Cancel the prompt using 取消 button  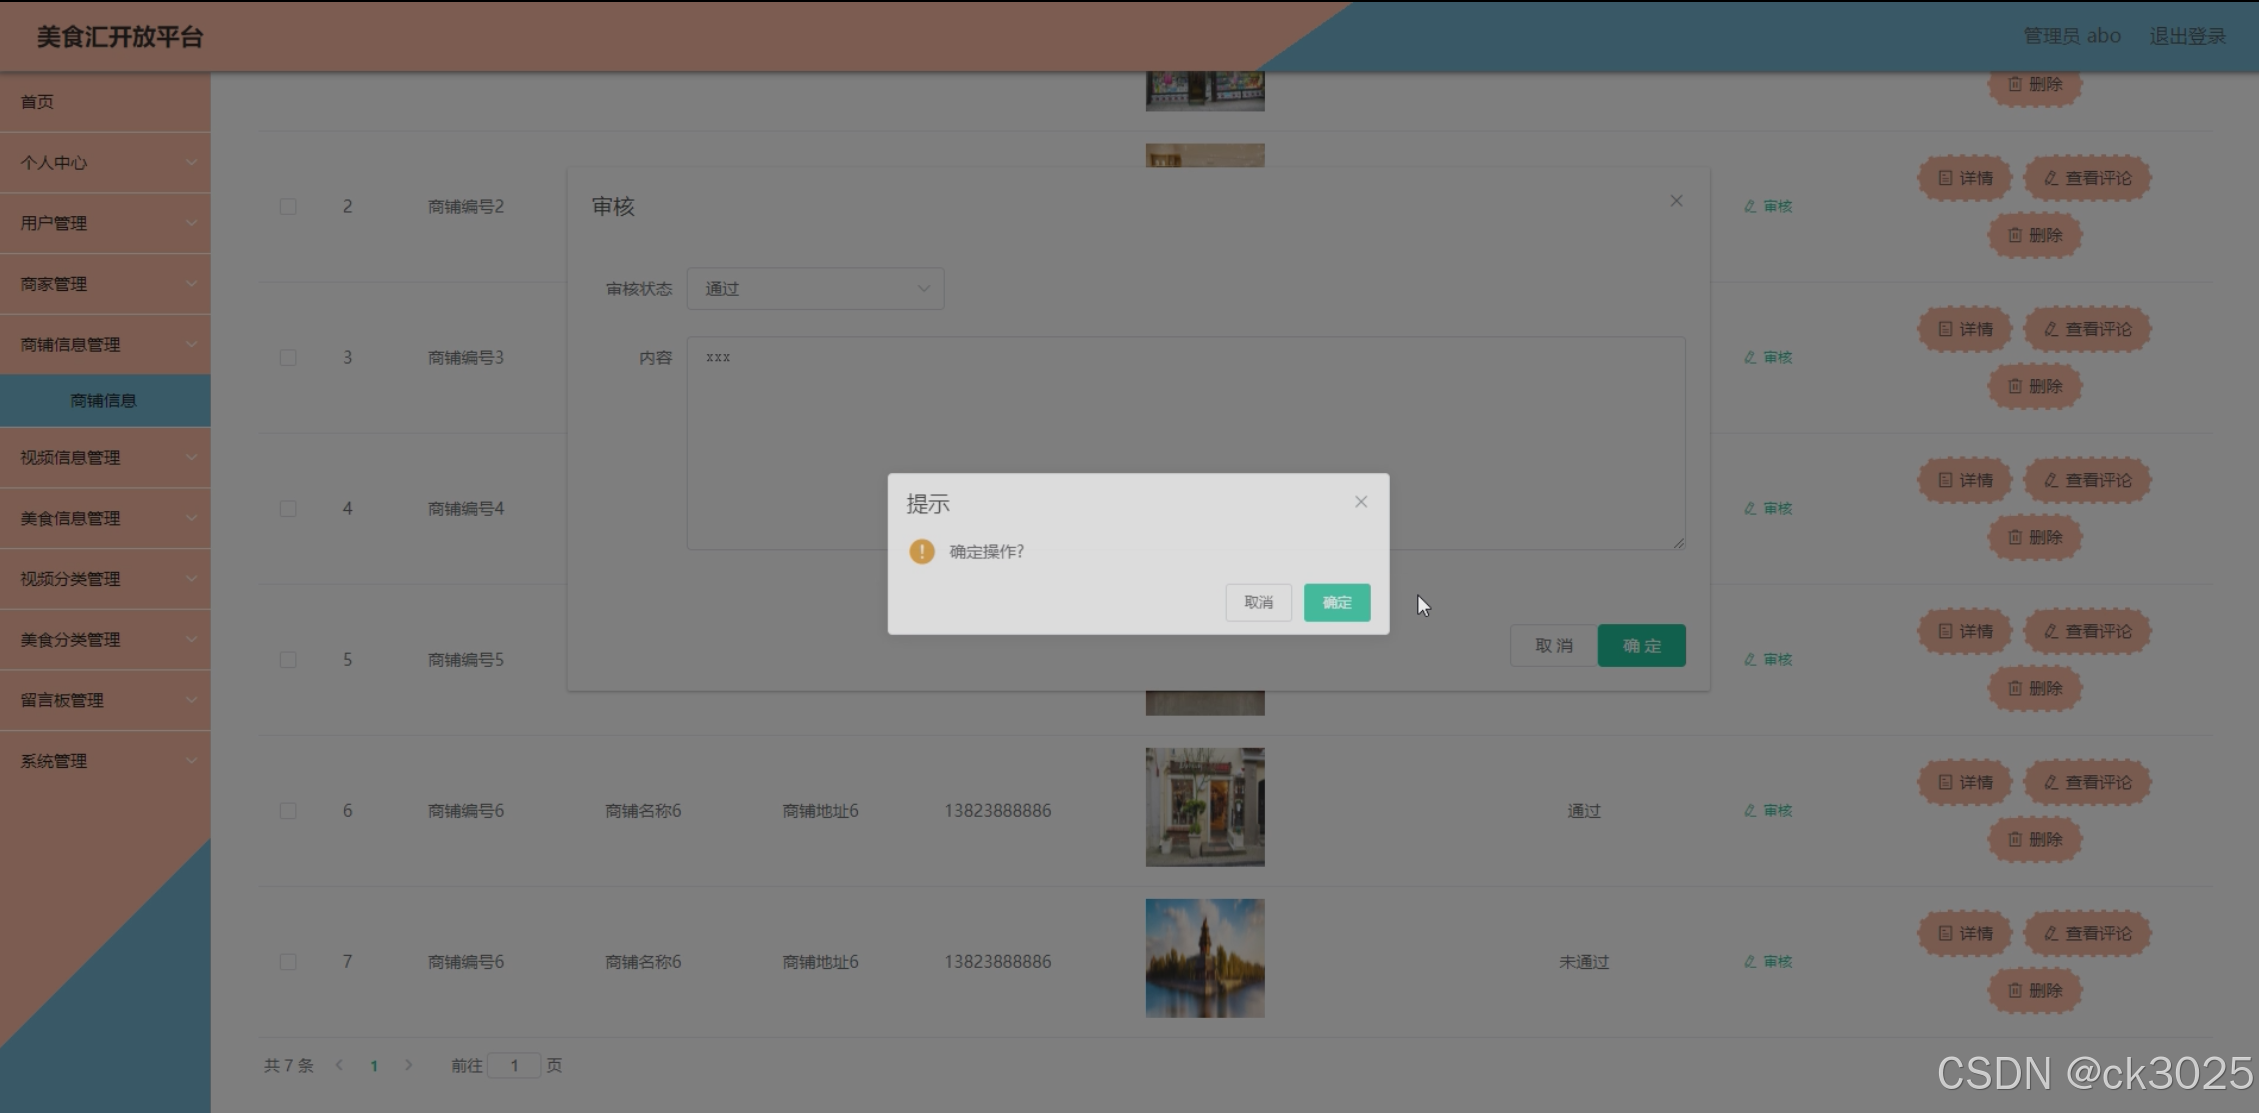[1258, 602]
